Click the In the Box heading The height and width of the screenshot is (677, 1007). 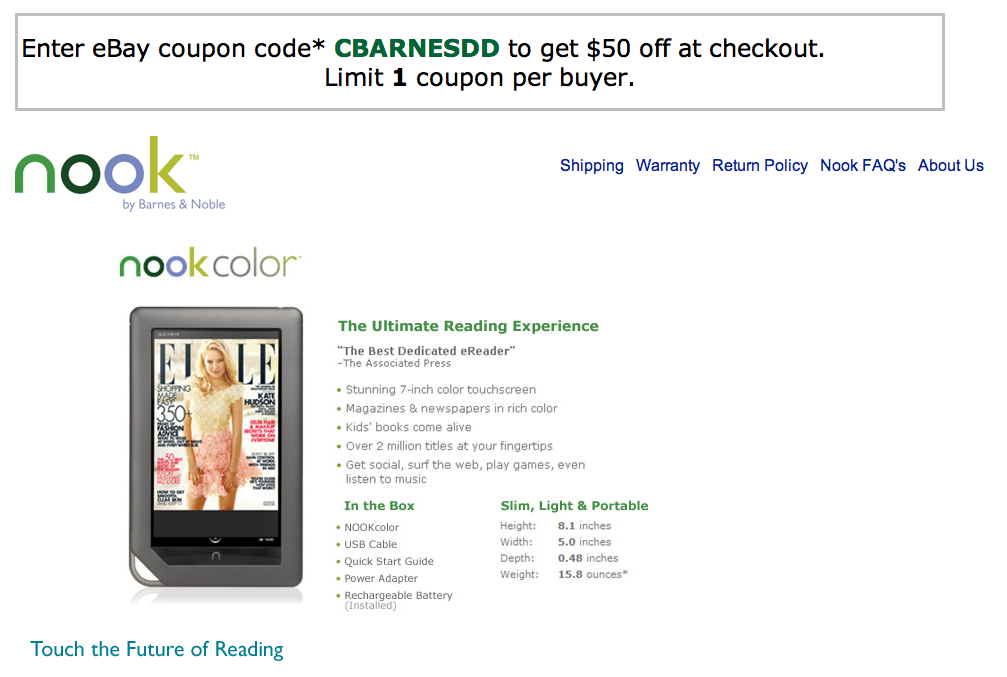coord(379,506)
